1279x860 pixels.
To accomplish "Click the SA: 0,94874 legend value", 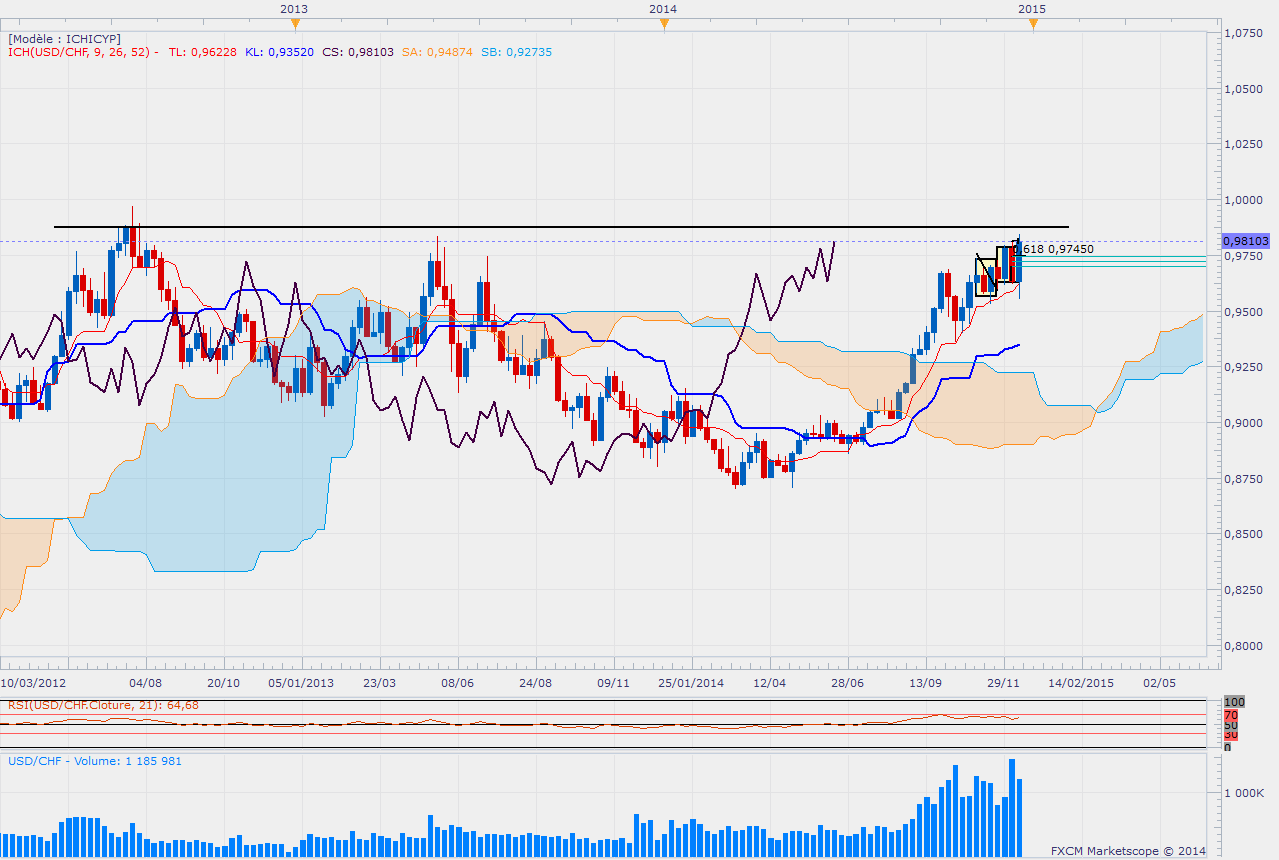I will [x=436, y=52].
